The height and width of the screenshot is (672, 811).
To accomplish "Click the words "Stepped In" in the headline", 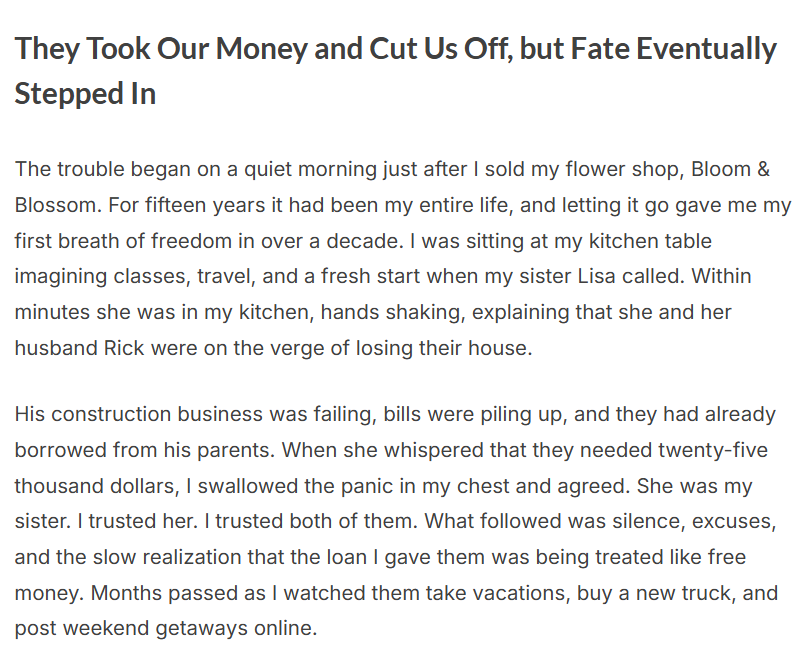I will 85,93.
